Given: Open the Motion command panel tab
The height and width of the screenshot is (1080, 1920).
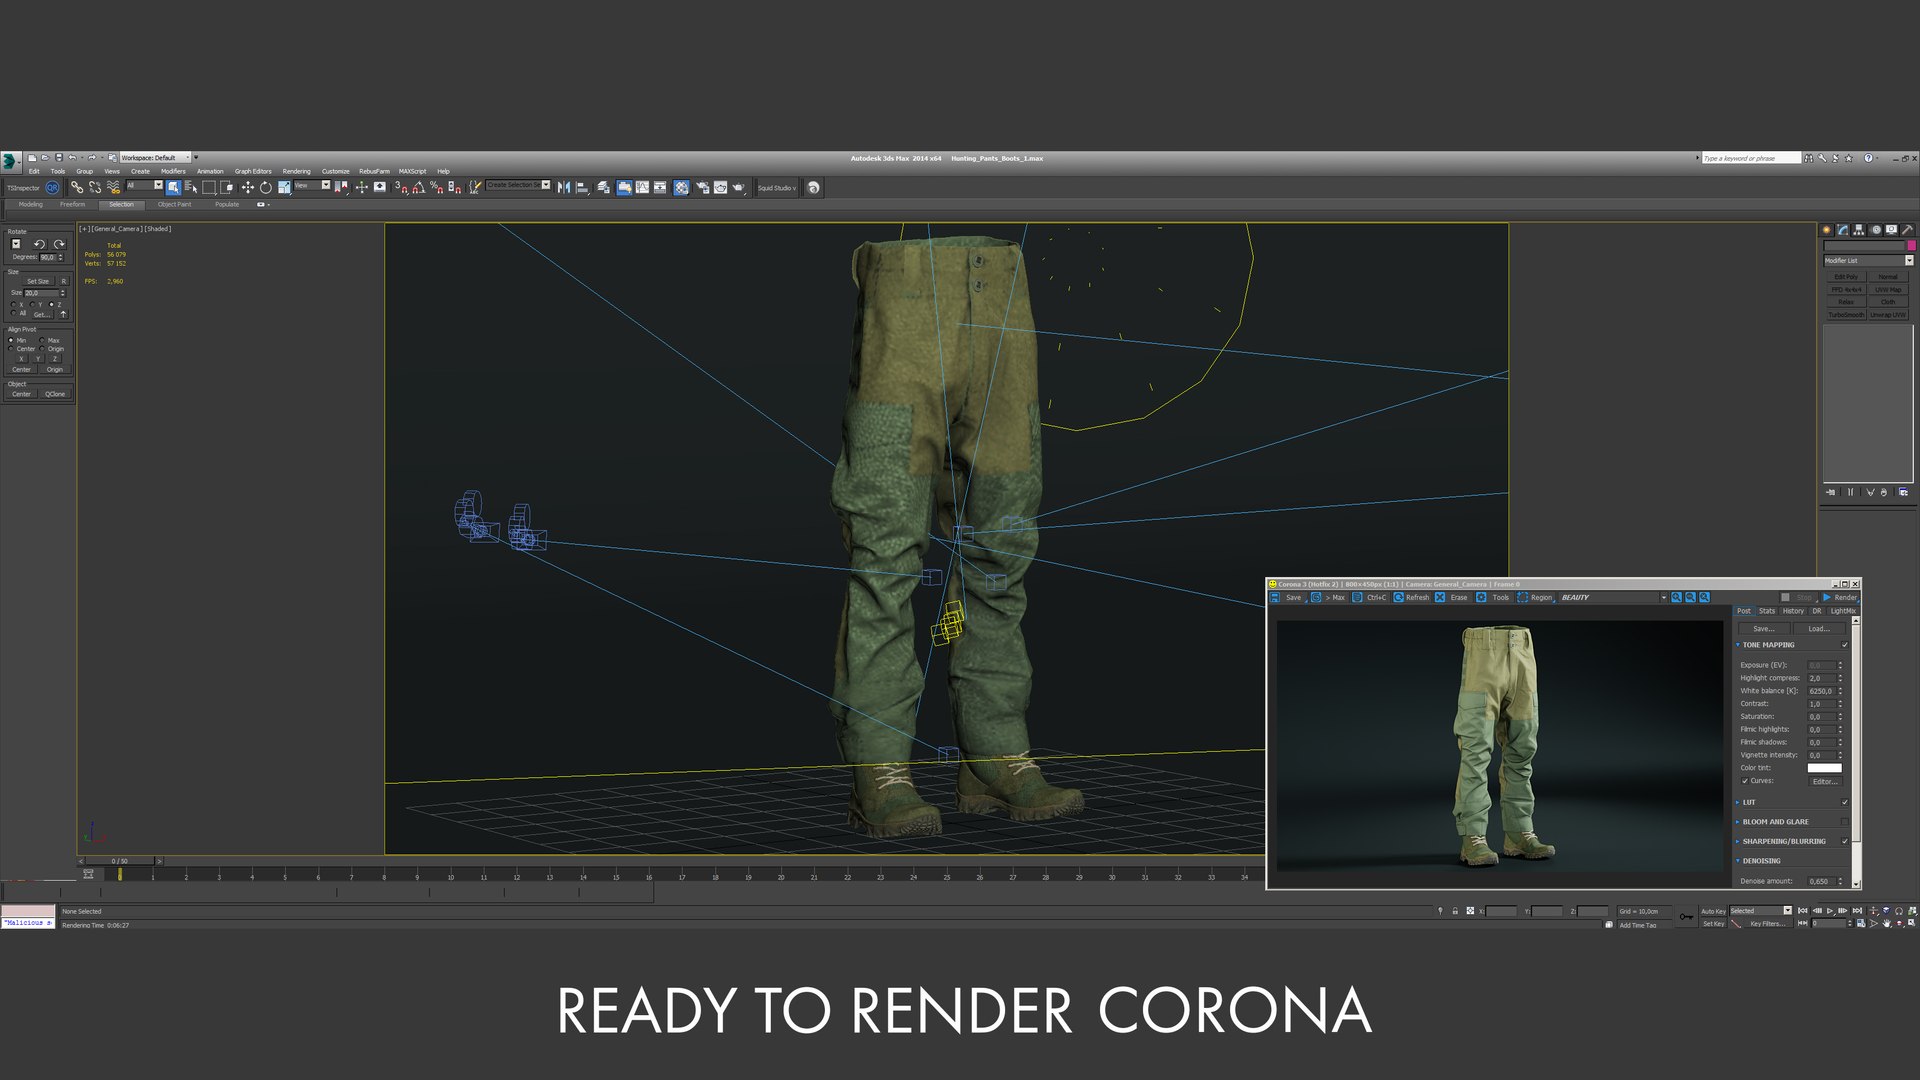Looking at the screenshot, I should tap(1875, 230).
